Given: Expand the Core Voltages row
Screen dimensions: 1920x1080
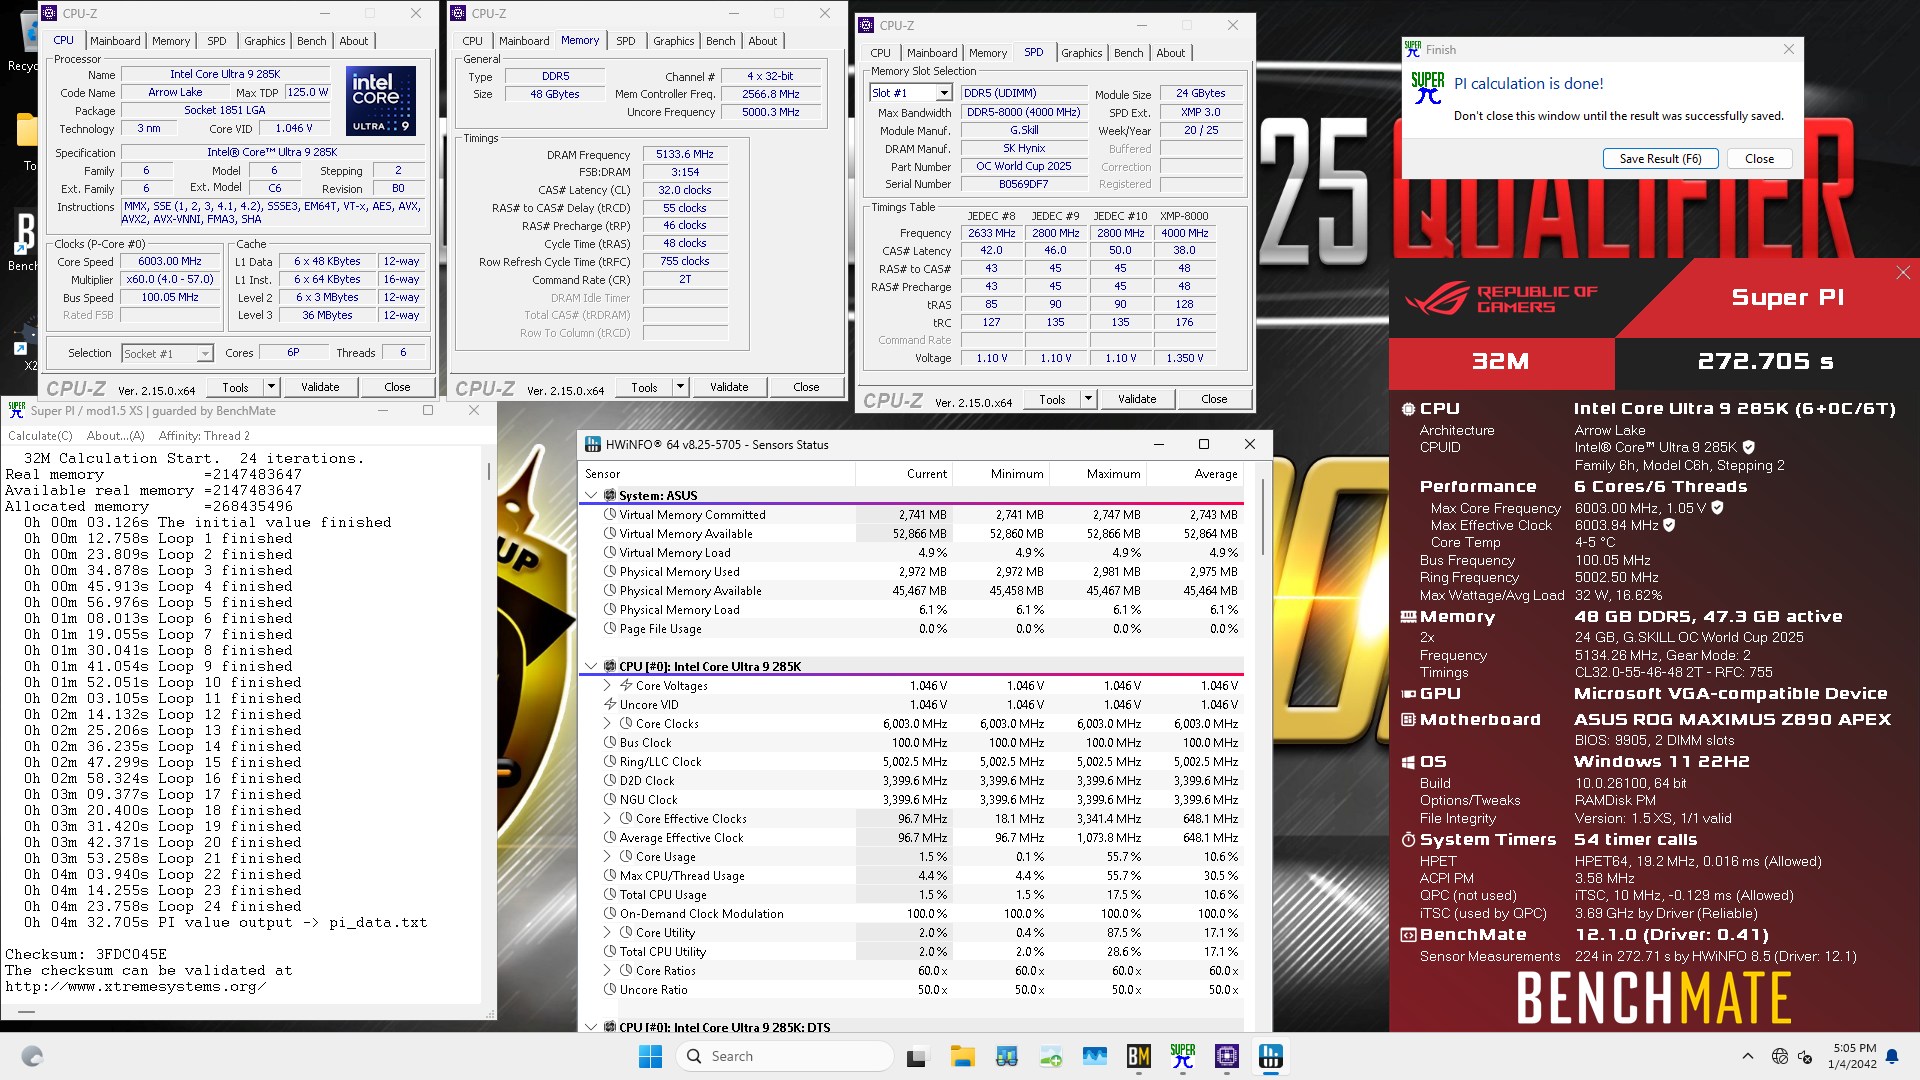Looking at the screenshot, I should (607, 686).
